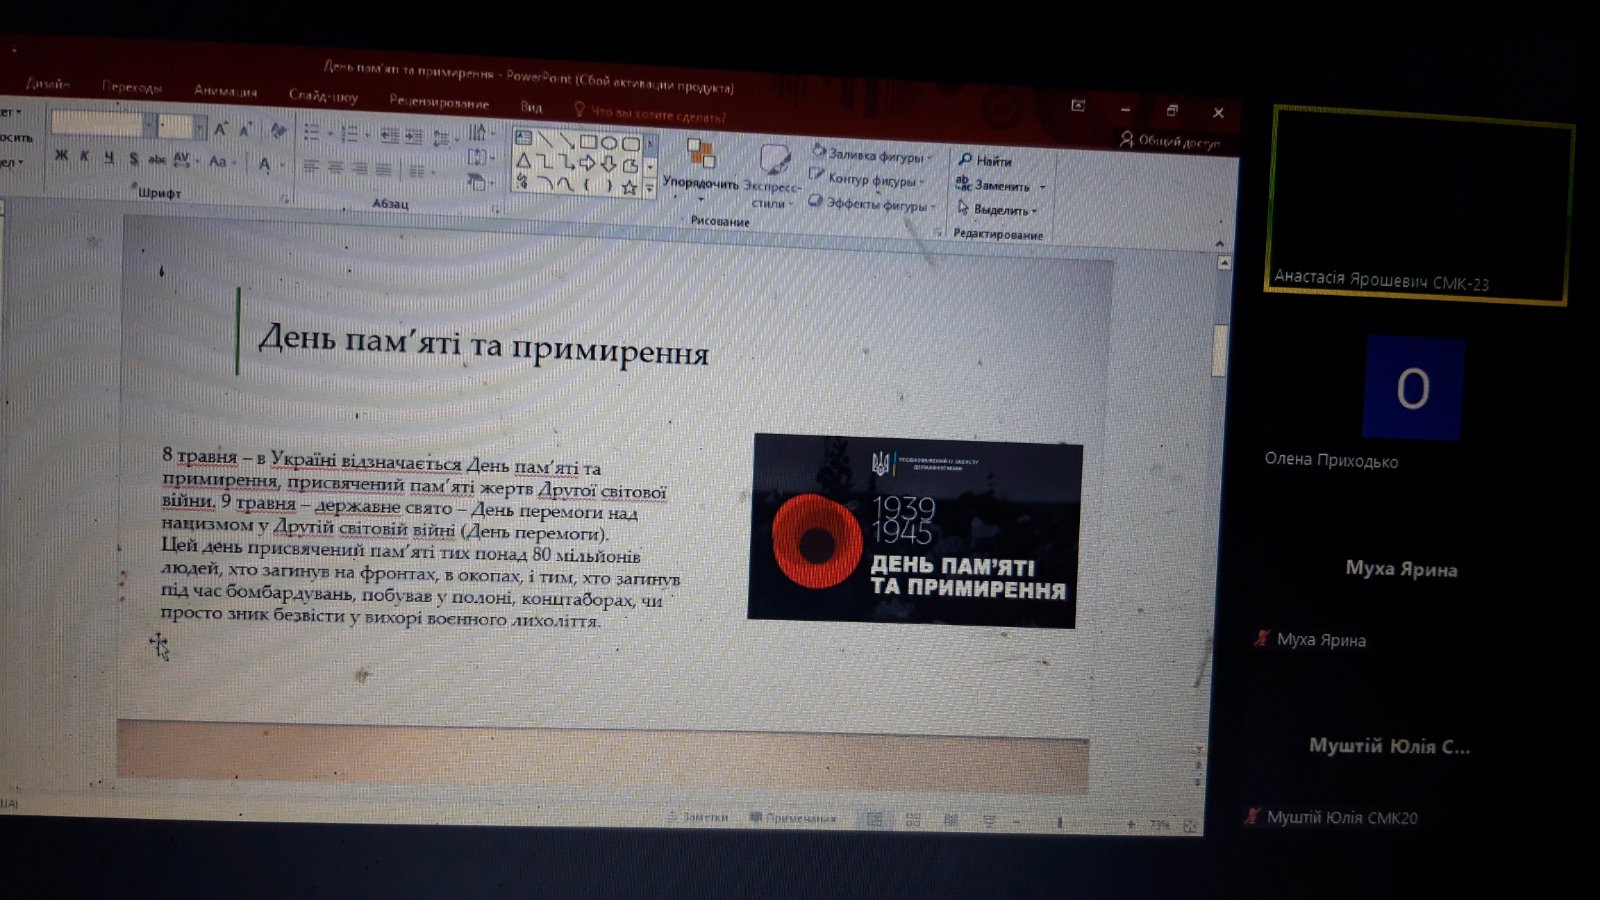
Task: Open font size combo box dropdown
Action: (199, 128)
